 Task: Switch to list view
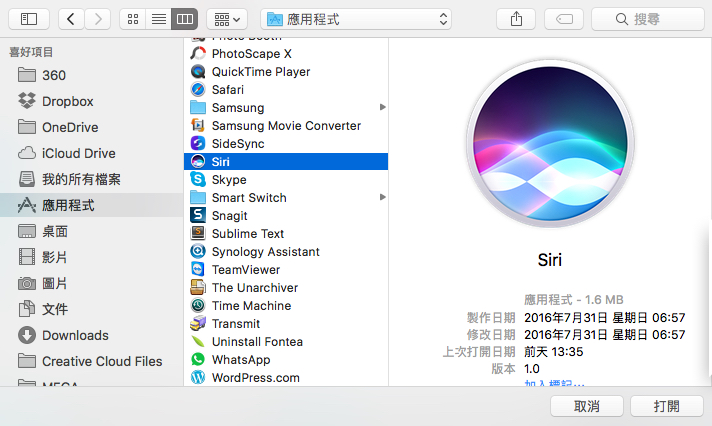(158, 19)
